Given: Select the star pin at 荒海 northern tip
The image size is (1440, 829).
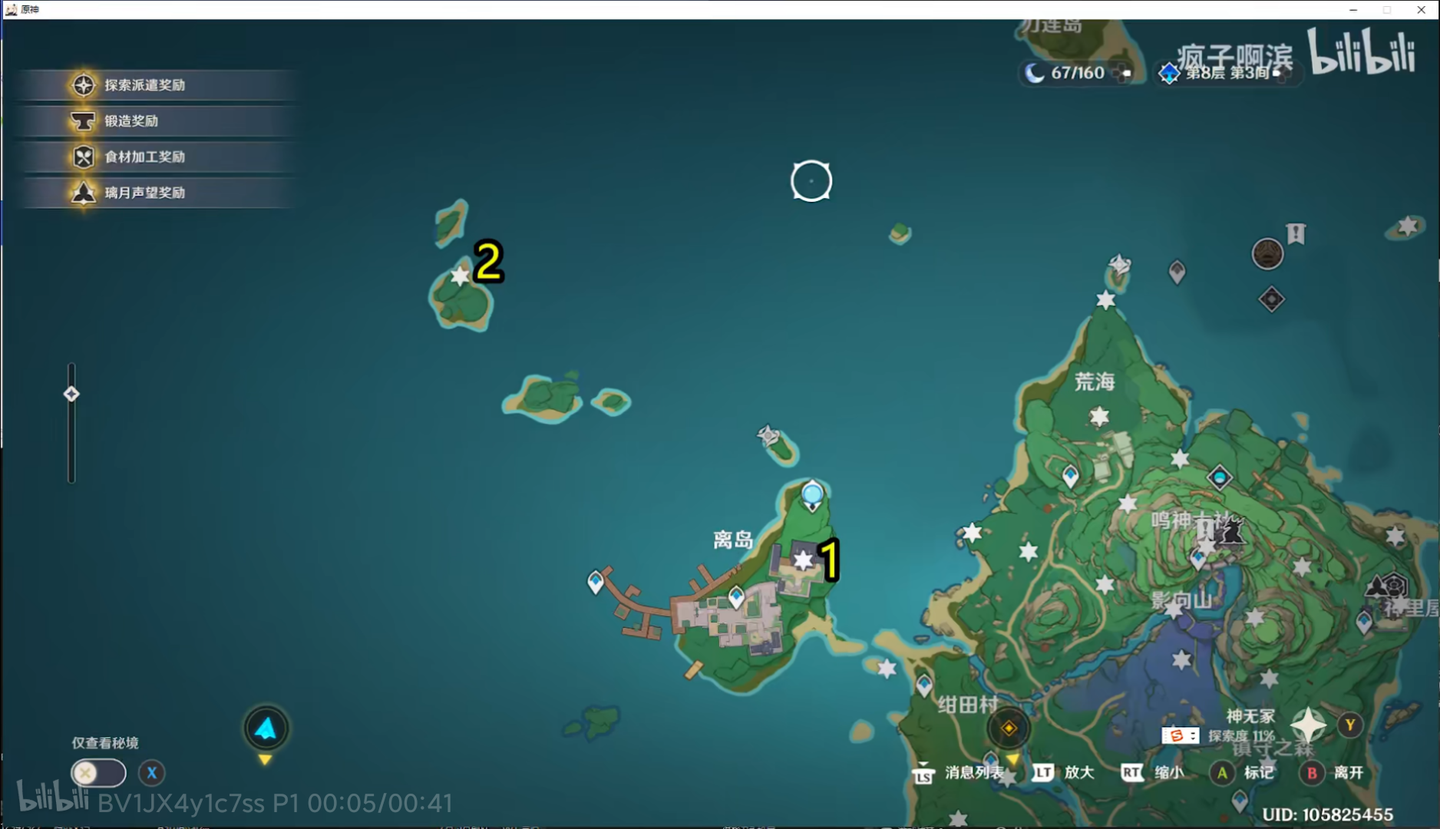Looking at the screenshot, I should tap(1105, 300).
